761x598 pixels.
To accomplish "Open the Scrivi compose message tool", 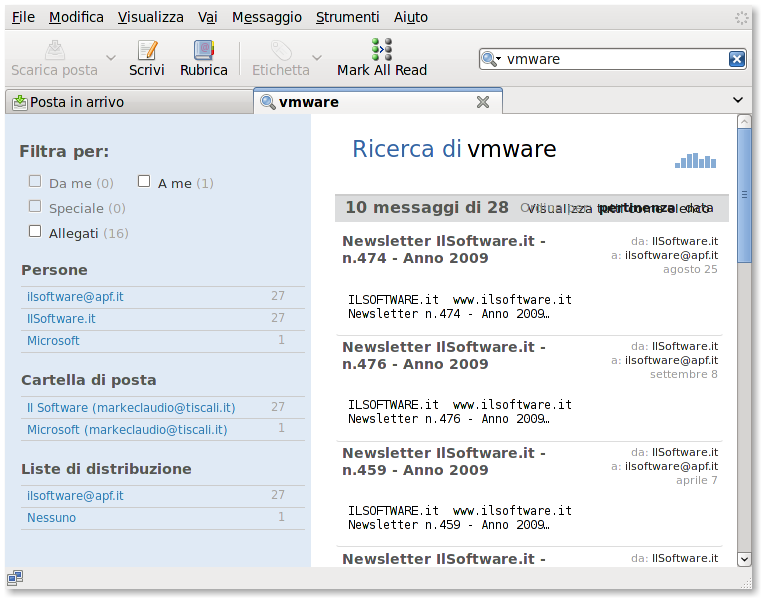I will point(147,58).
